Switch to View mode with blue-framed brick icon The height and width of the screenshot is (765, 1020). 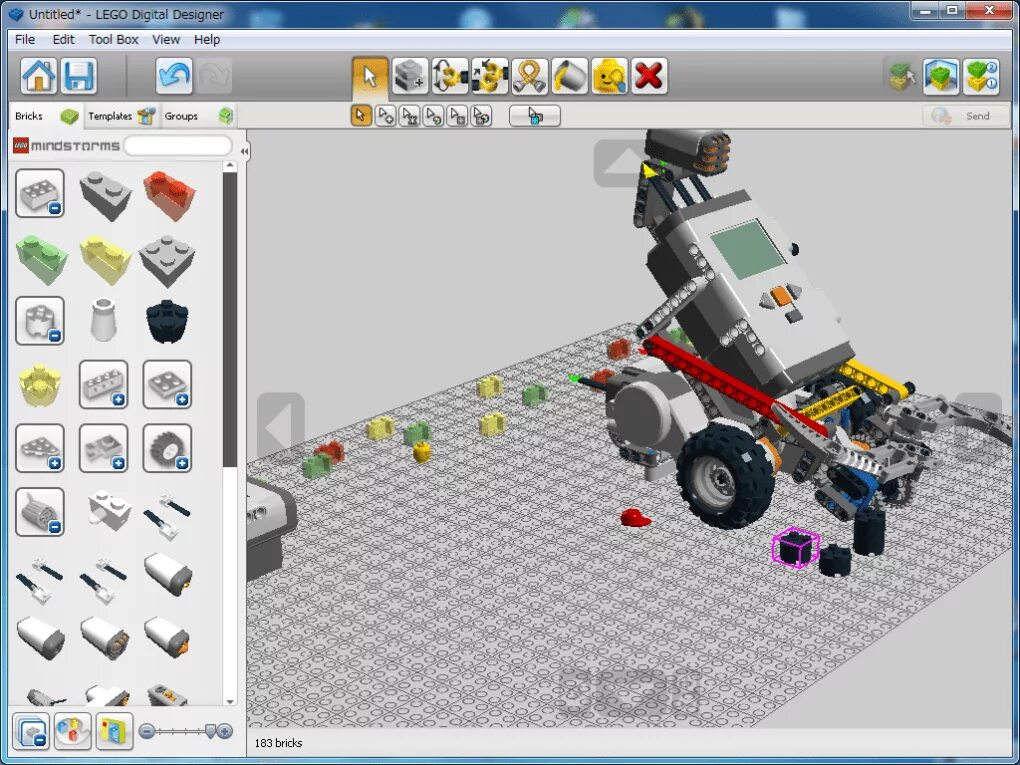941,77
